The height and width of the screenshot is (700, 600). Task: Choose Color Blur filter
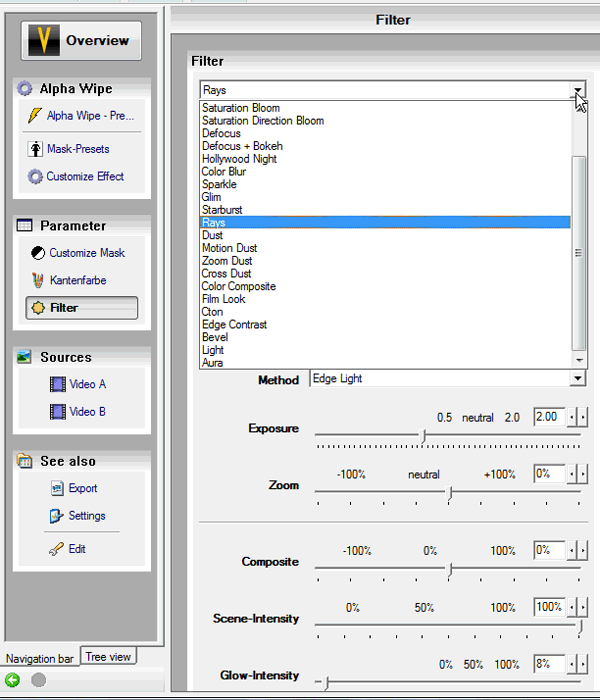click(224, 172)
